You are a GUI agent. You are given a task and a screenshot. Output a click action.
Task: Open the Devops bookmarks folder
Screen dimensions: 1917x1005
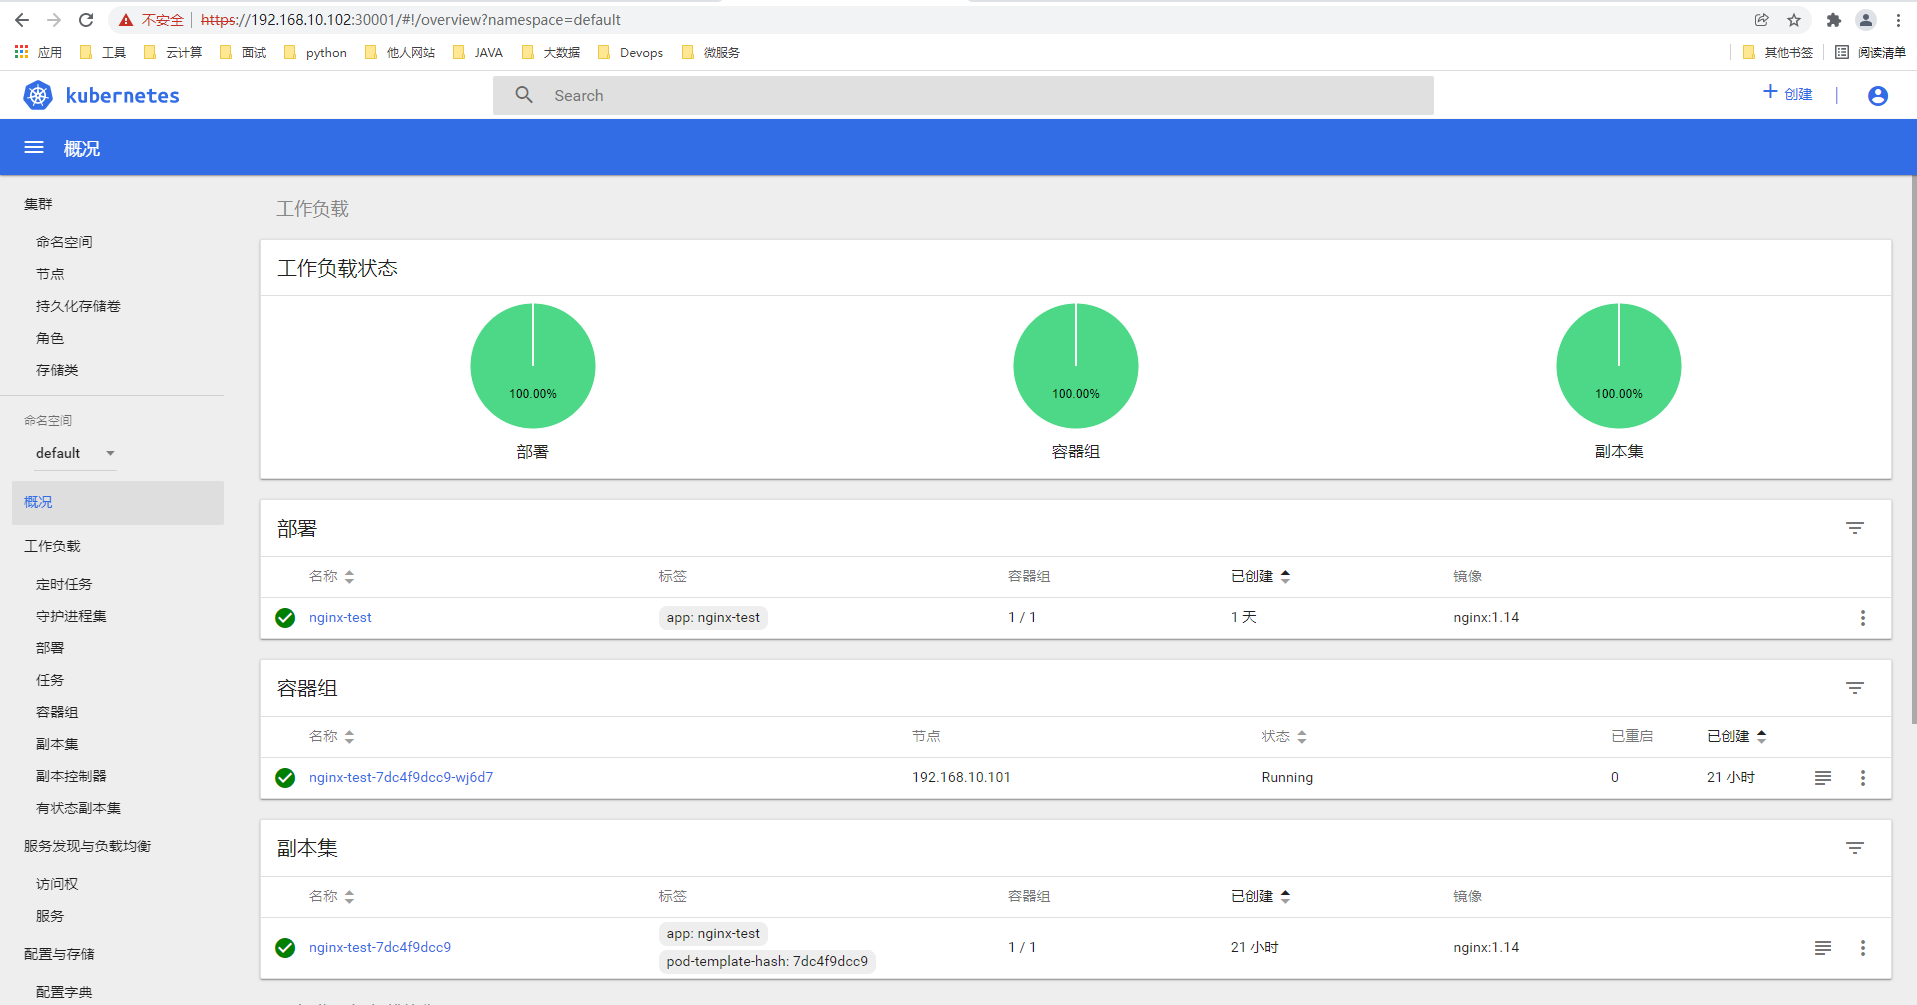(x=630, y=52)
